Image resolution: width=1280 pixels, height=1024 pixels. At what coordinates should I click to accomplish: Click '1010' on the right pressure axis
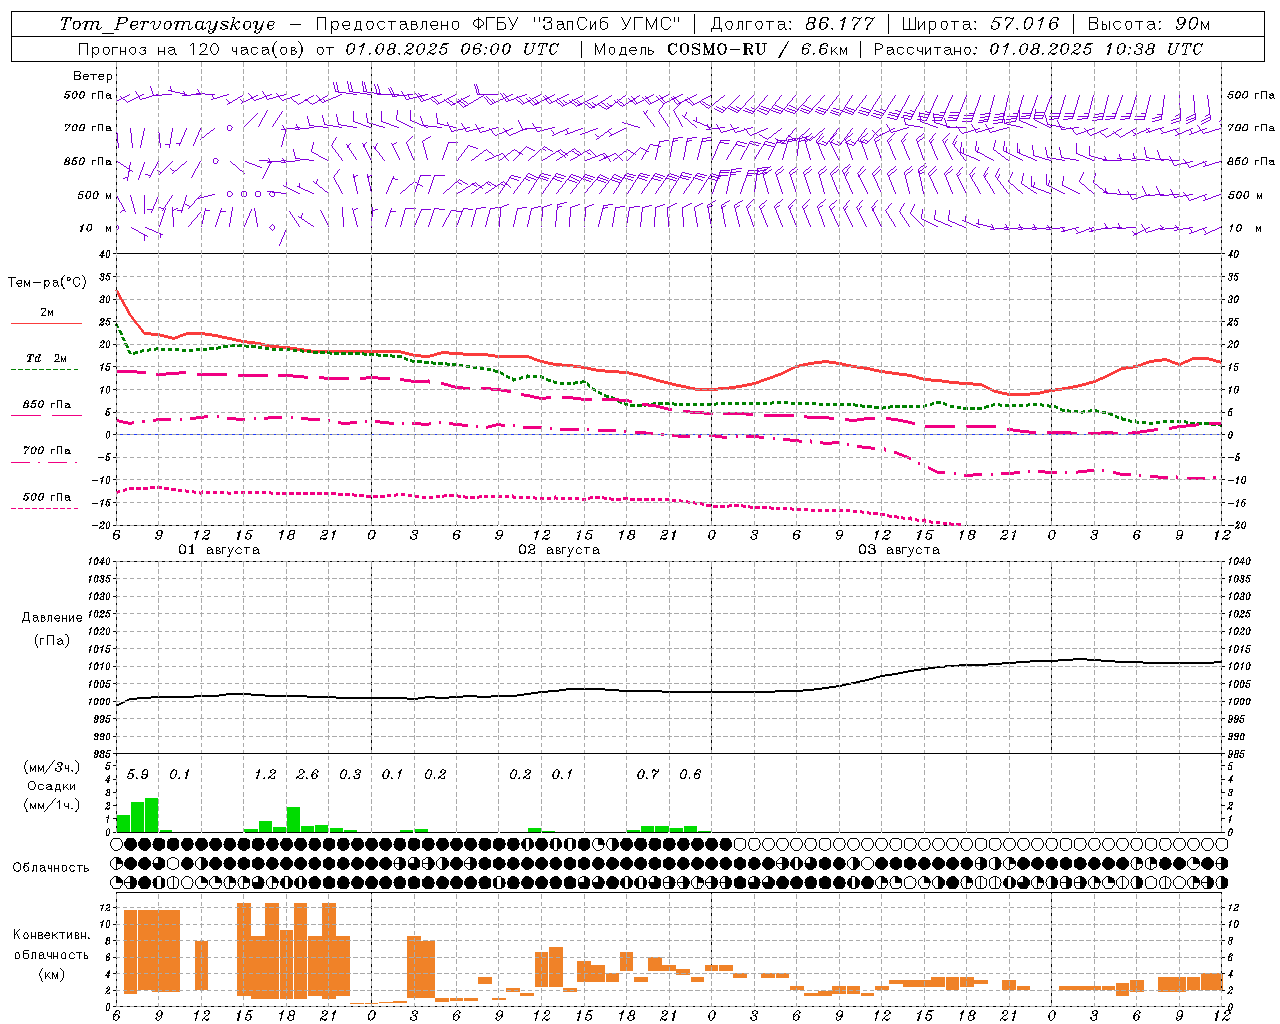1239,666
